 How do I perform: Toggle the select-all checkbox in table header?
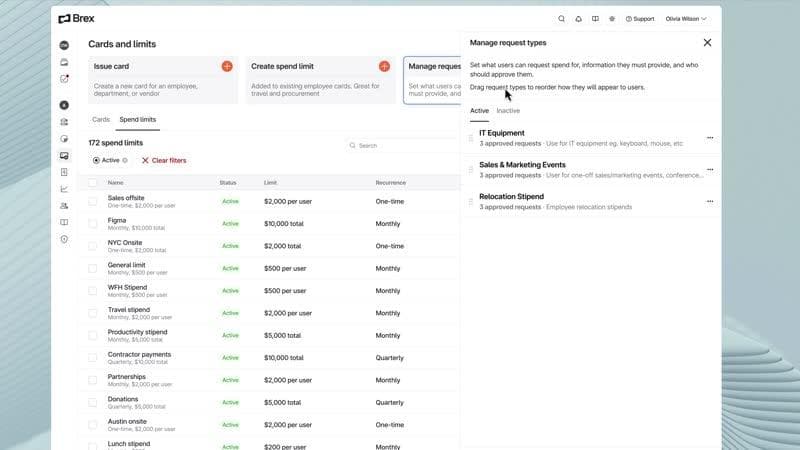(x=93, y=183)
